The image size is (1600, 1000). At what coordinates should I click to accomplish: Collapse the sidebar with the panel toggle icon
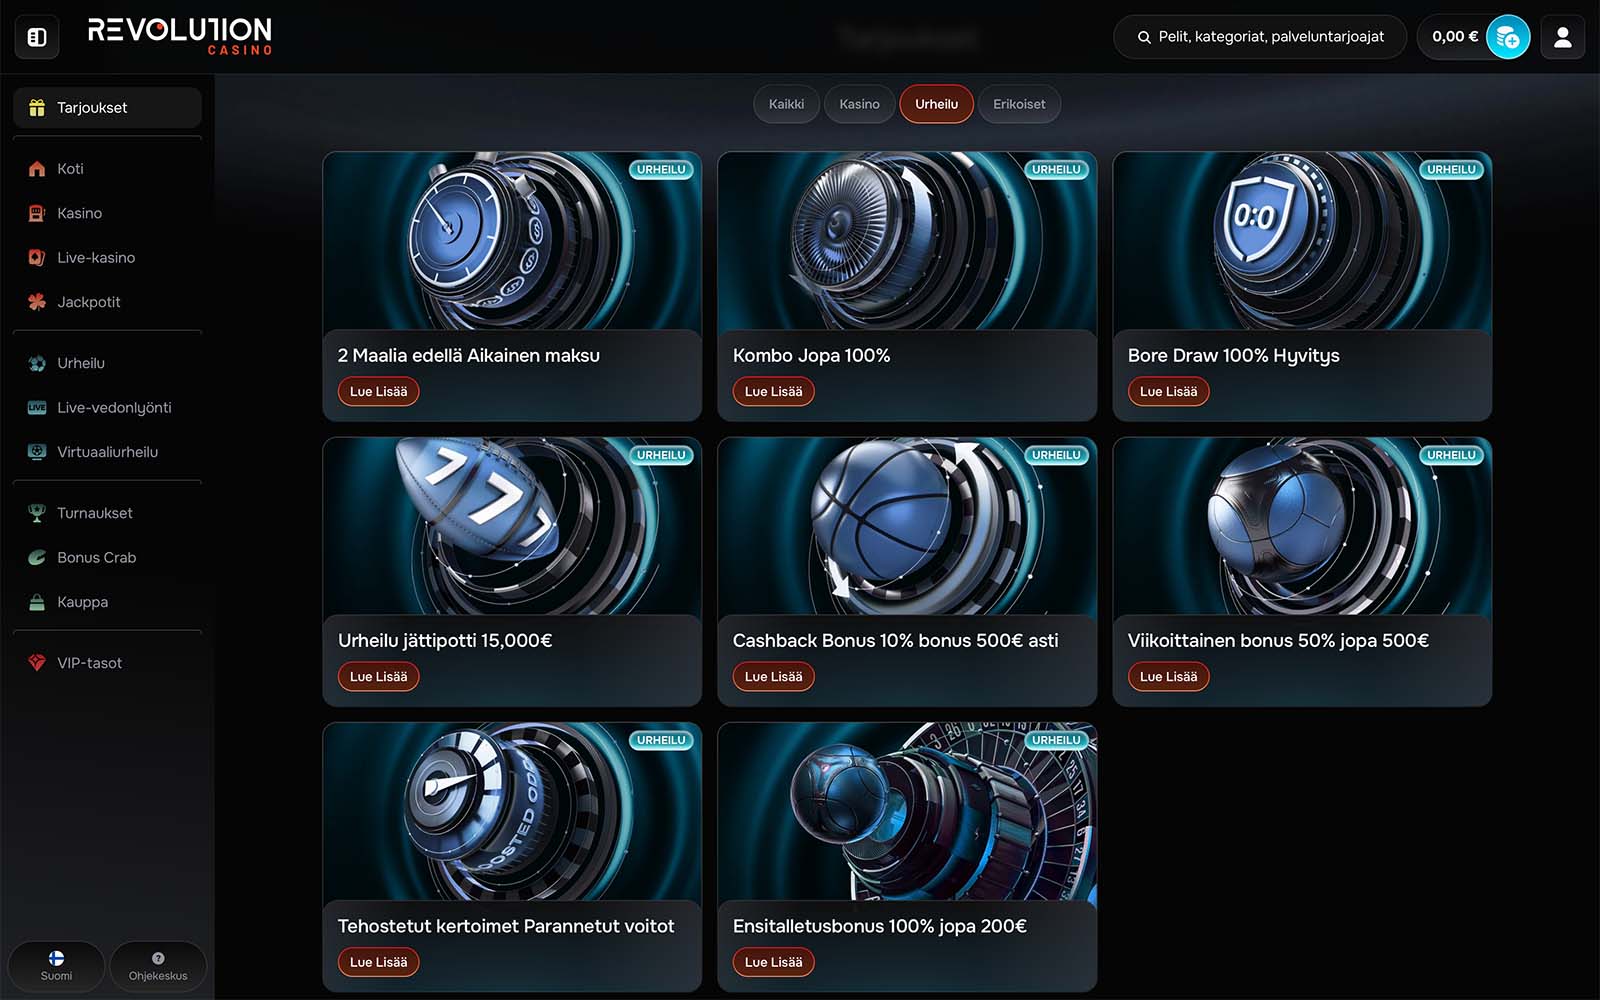pyautogui.click(x=37, y=37)
